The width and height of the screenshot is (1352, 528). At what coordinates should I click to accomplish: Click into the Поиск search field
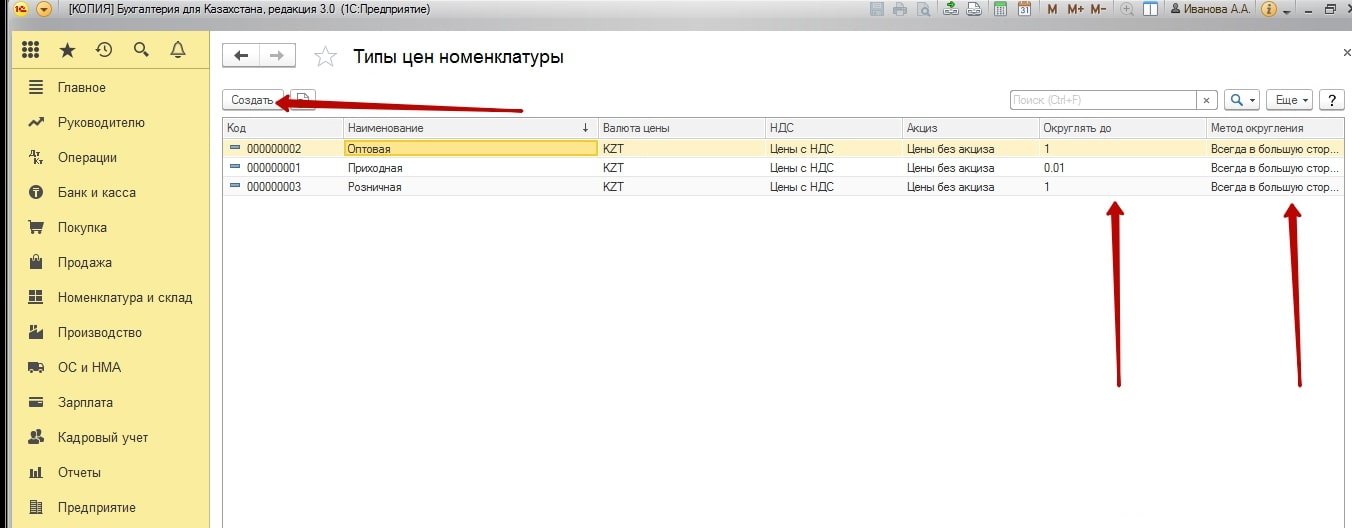1102,100
